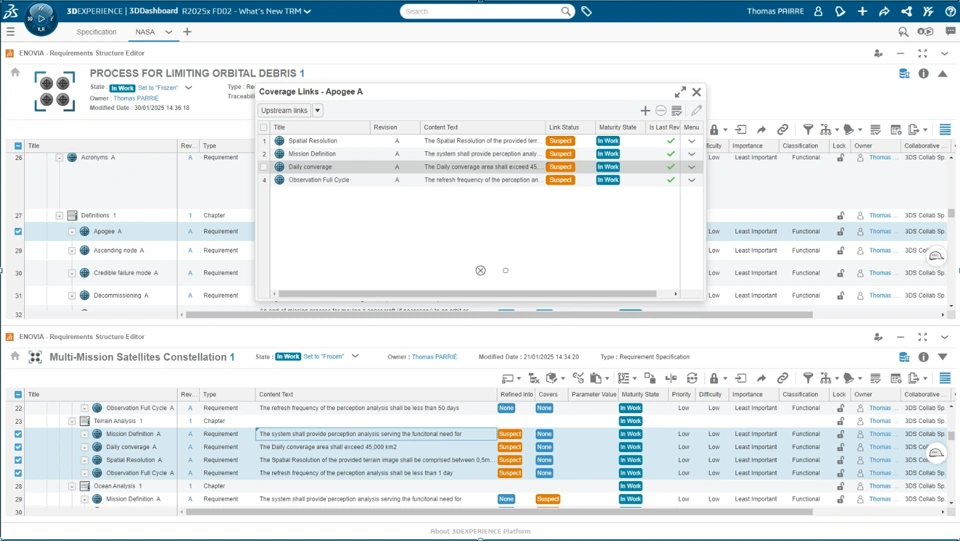Select the NASA tab
Image resolution: width=960 pixels, height=541 pixels.
(x=145, y=32)
